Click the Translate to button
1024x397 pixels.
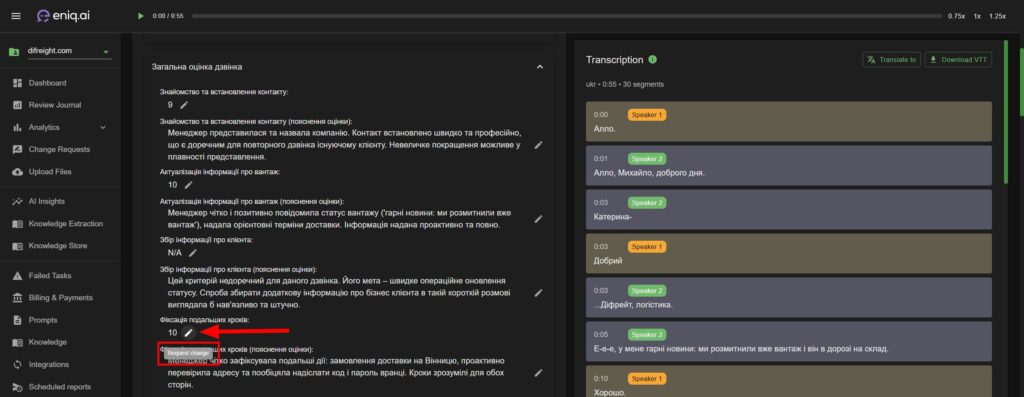tap(891, 59)
